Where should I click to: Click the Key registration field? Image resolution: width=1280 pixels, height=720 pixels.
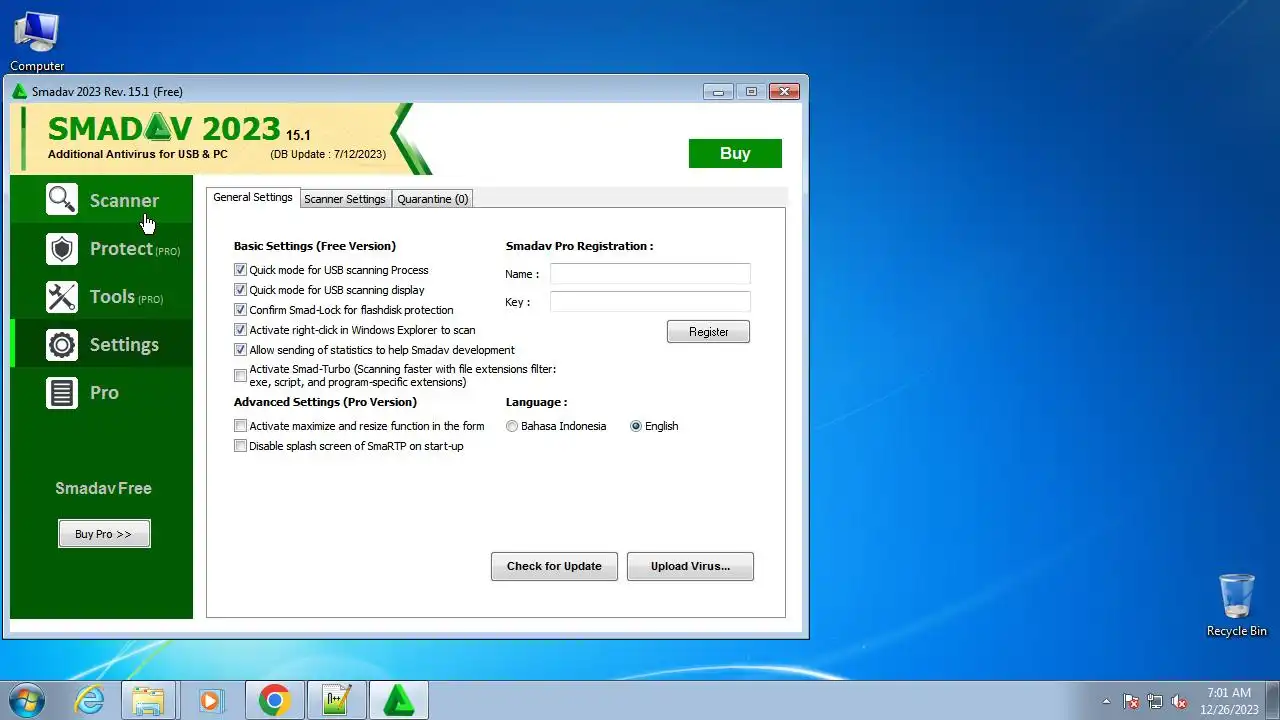(x=650, y=302)
